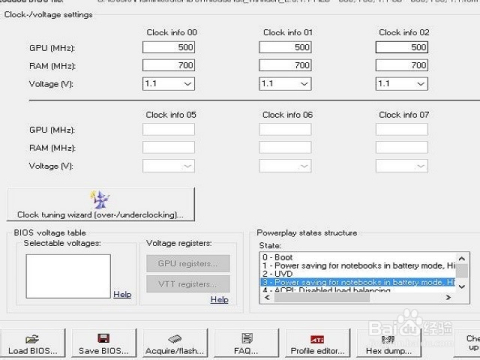Click GPU MHz field for Clock info 00
The width and height of the screenshot is (480, 360).
pyautogui.click(x=168, y=47)
